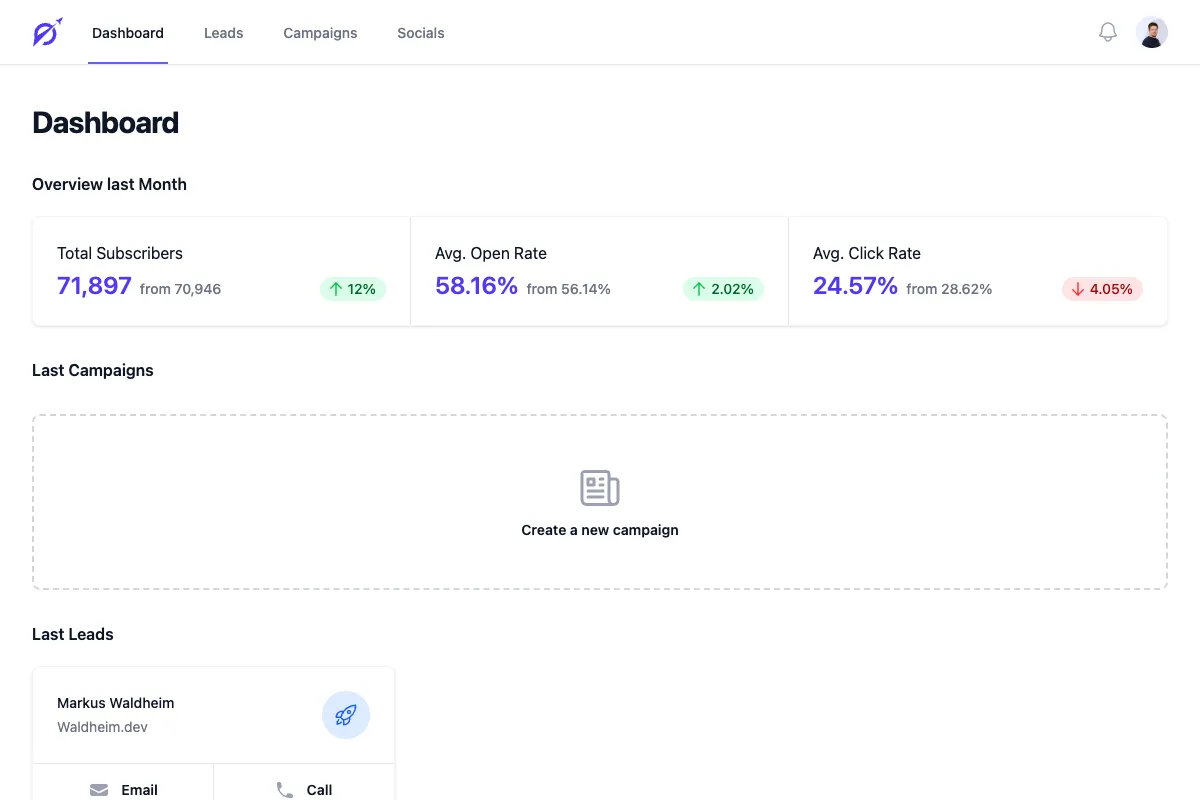Click the red down arrow in the 4.05% badge

[1077, 289]
